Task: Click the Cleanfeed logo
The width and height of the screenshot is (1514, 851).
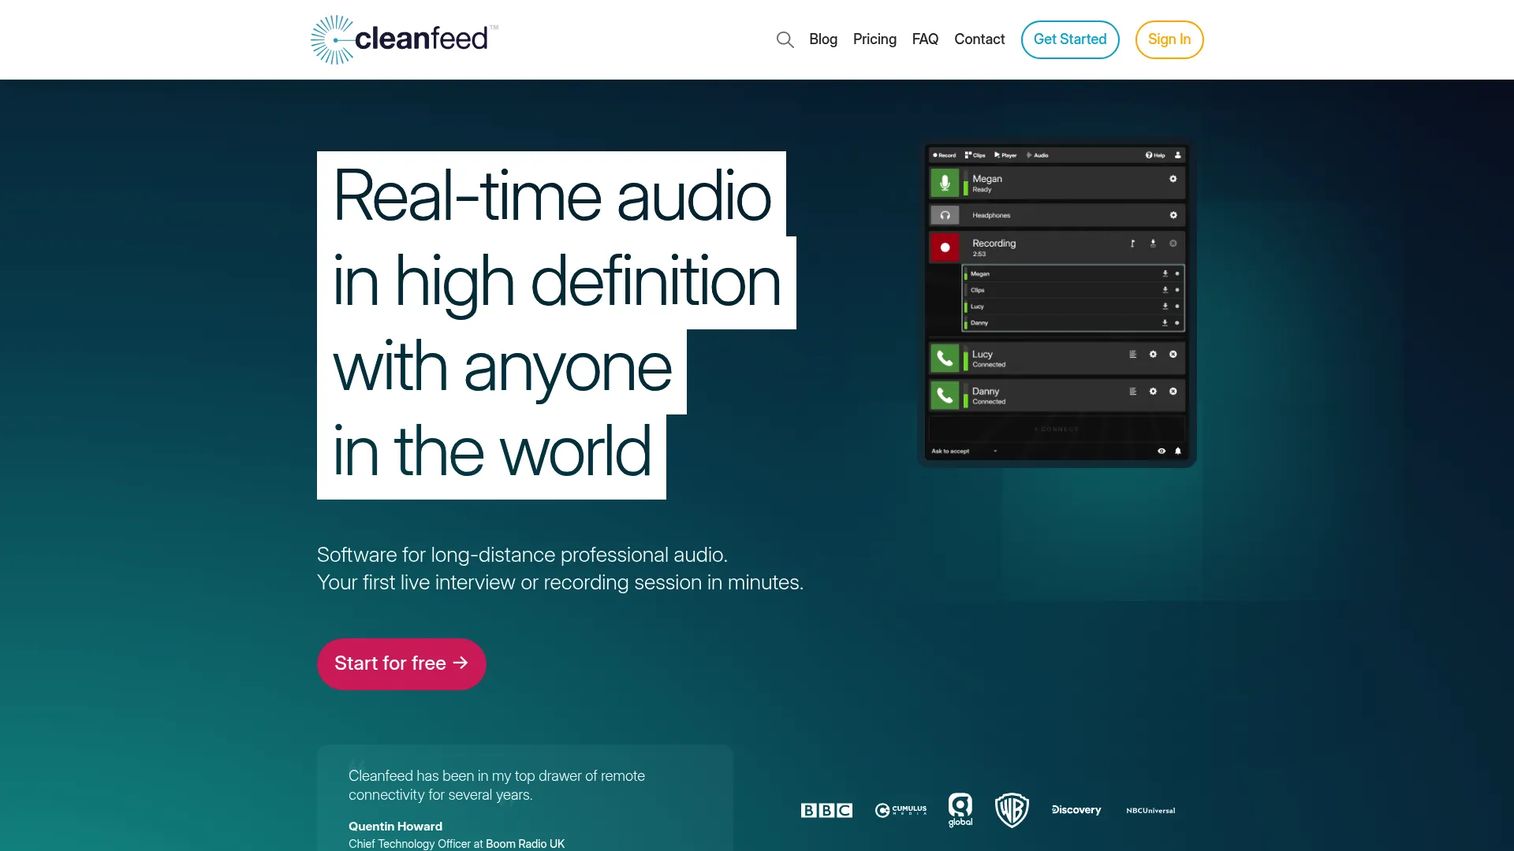Action: [404, 40]
